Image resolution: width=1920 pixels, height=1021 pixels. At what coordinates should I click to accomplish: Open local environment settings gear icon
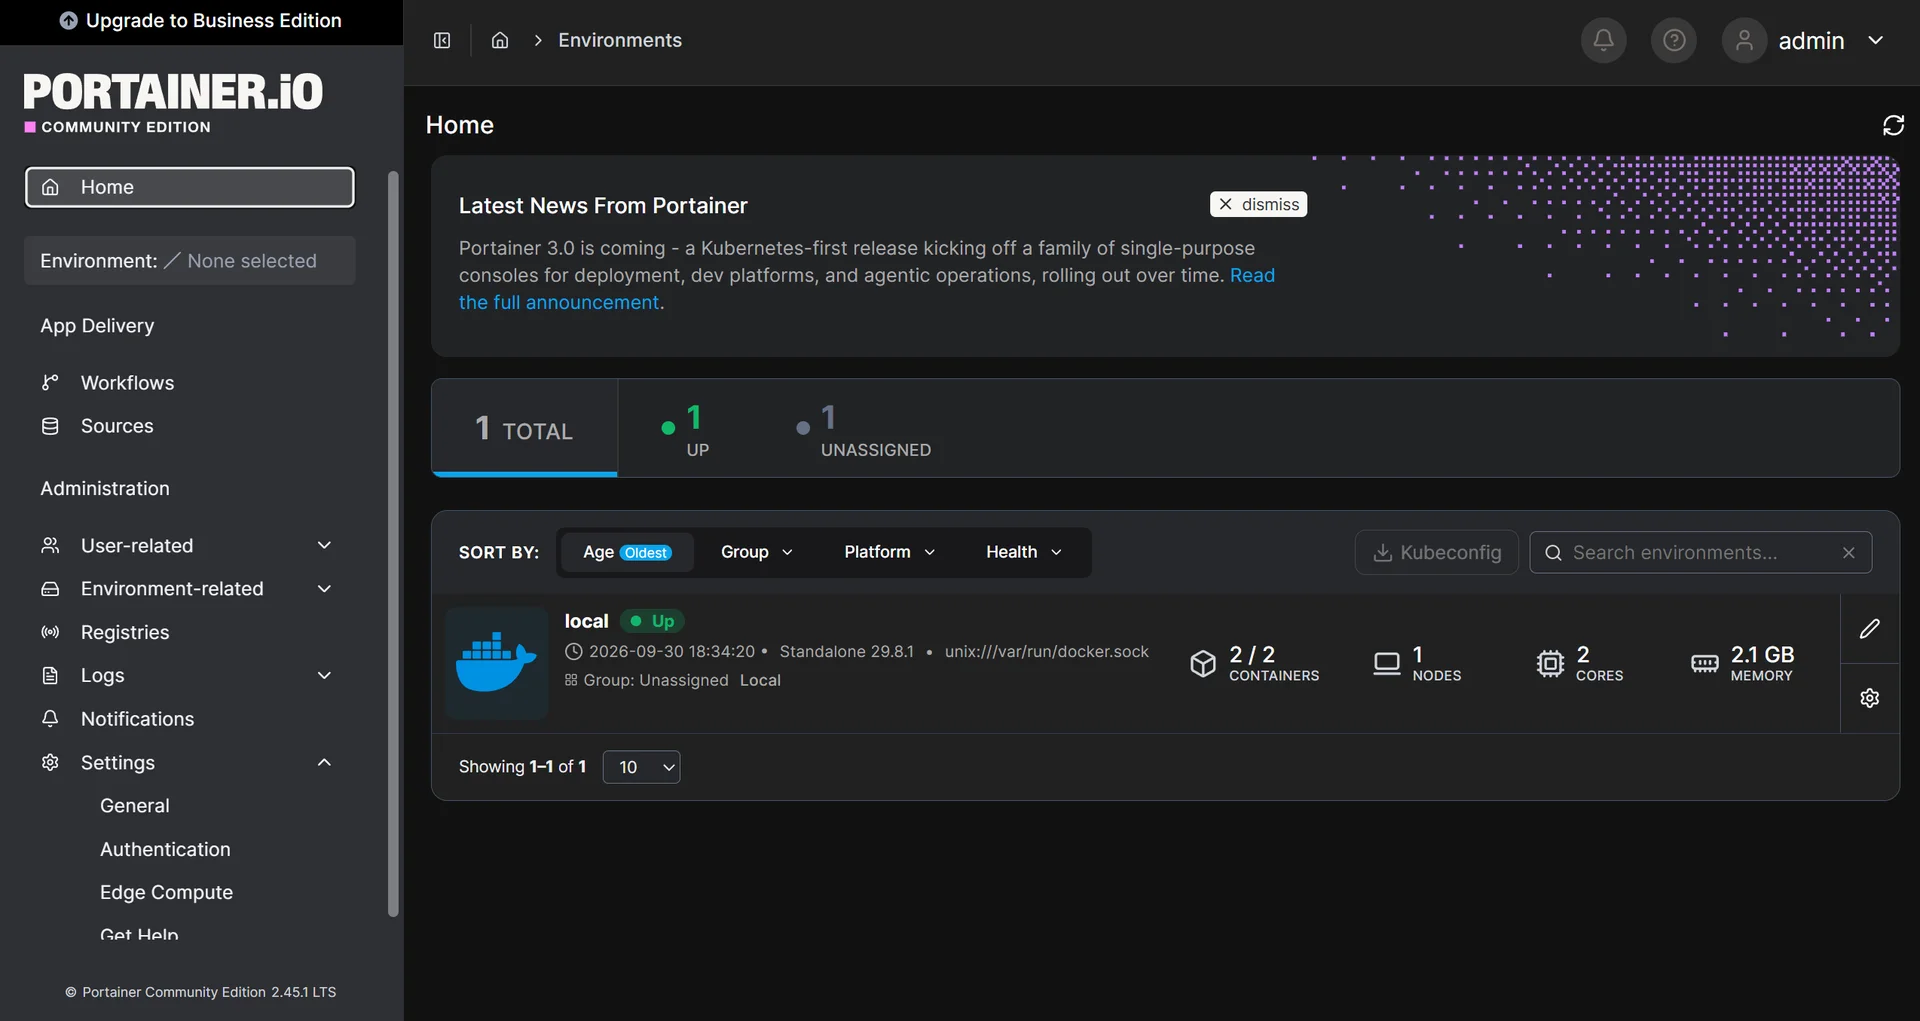1870,698
